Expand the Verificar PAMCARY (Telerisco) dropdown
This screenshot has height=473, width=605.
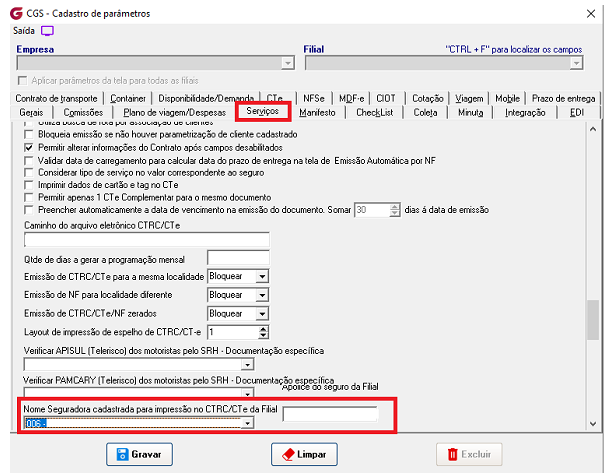(x=247, y=394)
